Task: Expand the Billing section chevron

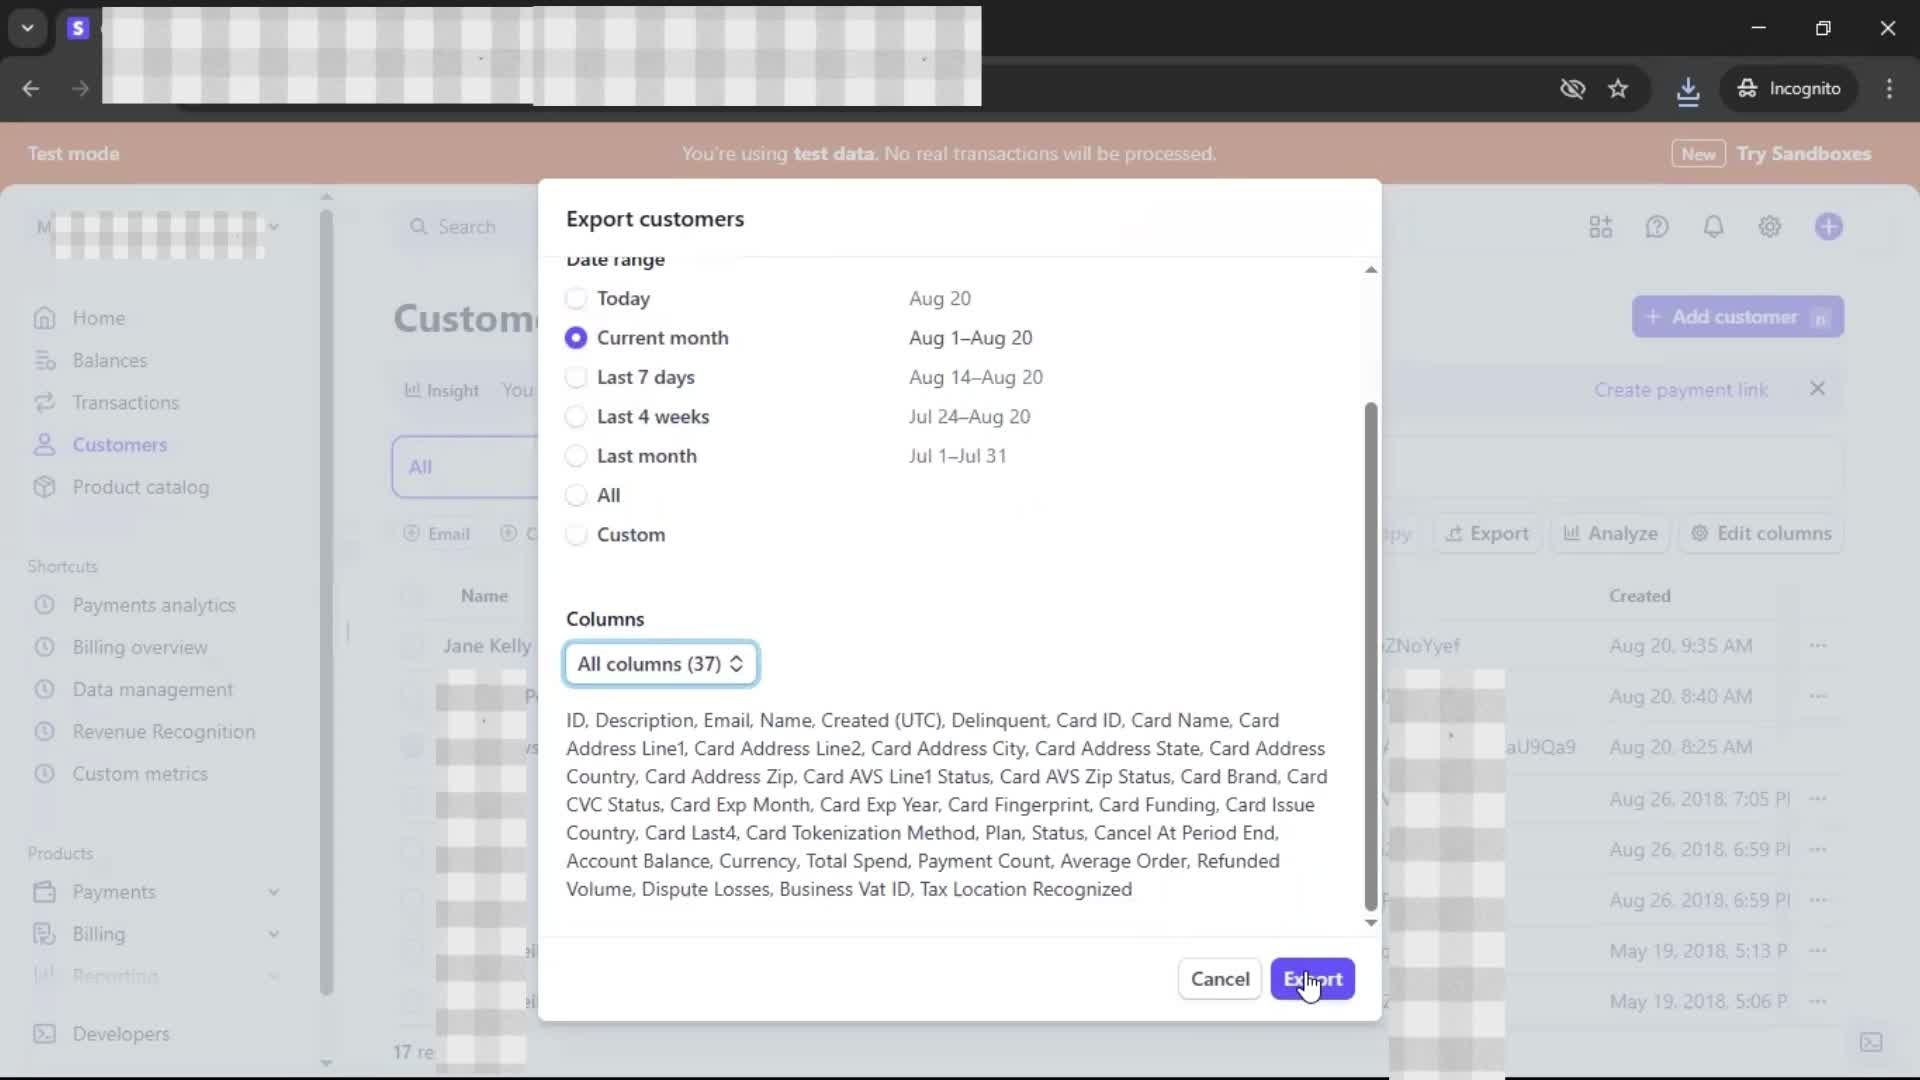Action: 273,934
